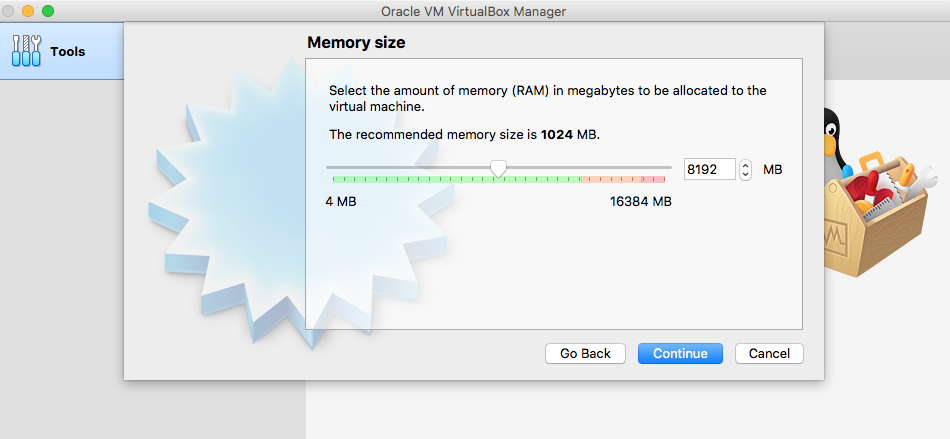
Task: Select the Tools sidebar entry label
Action: (x=68, y=51)
